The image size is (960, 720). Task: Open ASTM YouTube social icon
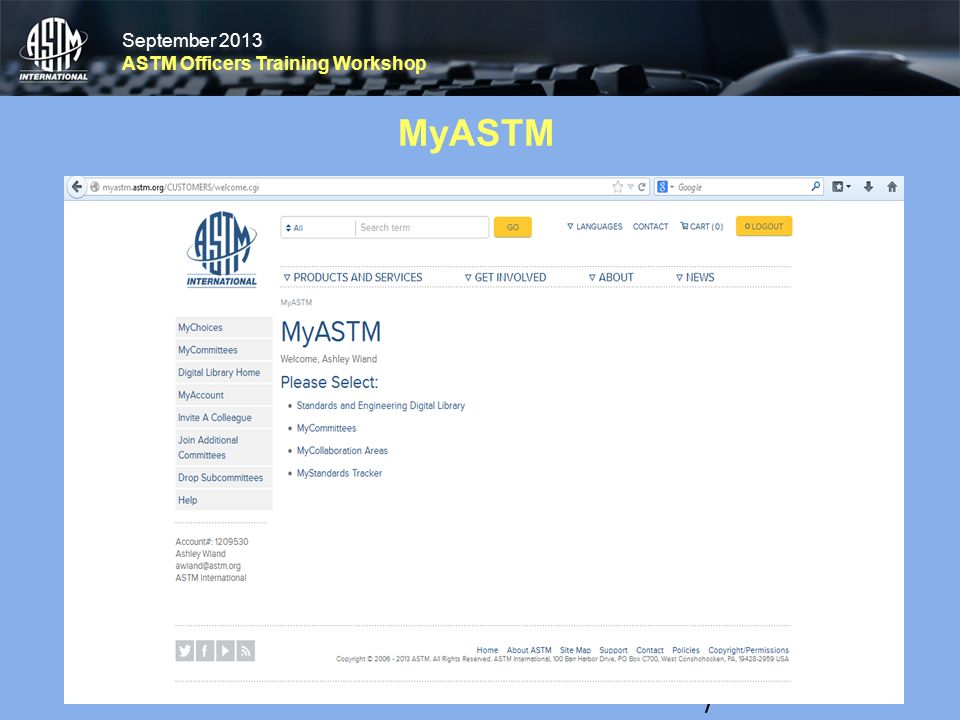(225, 650)
